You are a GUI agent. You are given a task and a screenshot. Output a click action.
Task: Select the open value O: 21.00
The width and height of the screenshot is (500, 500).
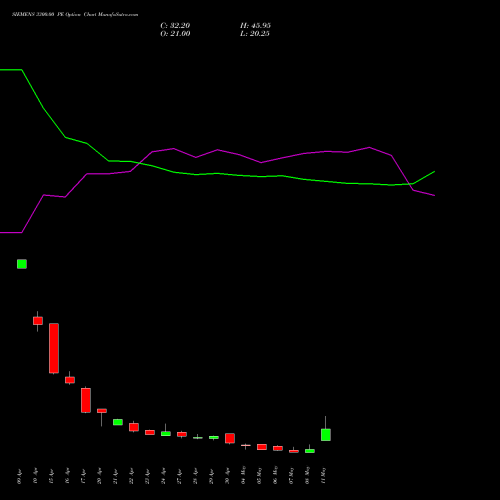coord(175,34)
